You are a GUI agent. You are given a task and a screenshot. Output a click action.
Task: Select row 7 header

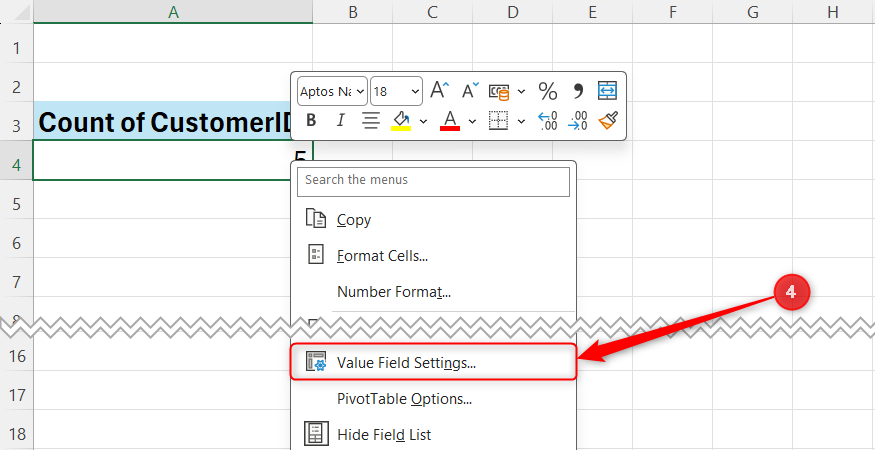coord(17,282)
